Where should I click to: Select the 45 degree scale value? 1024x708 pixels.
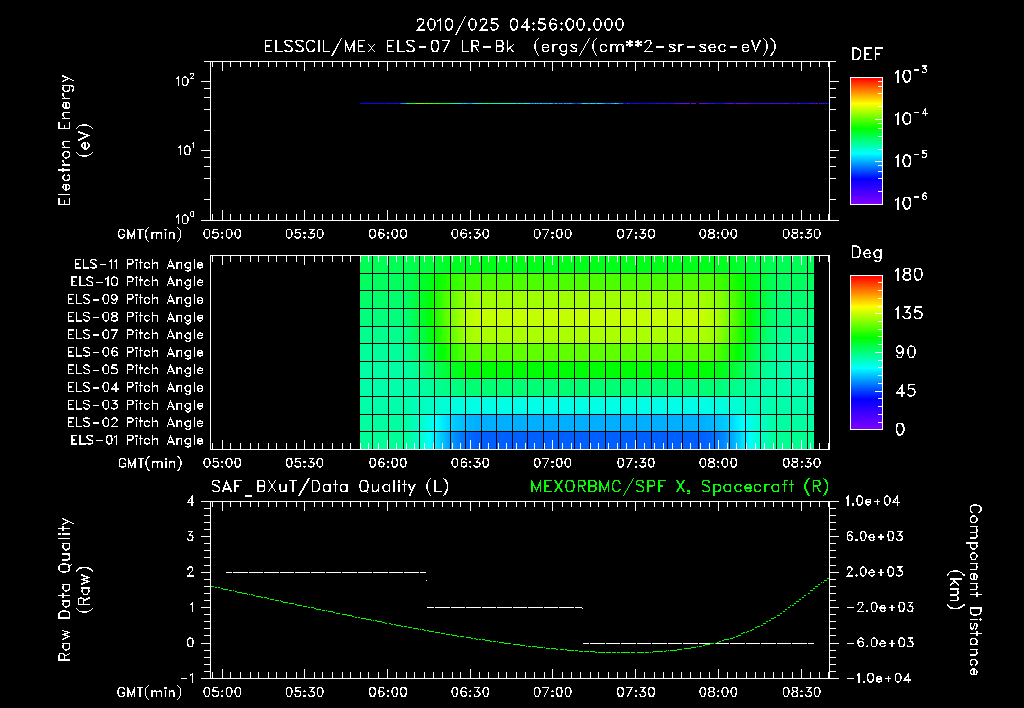906,391
